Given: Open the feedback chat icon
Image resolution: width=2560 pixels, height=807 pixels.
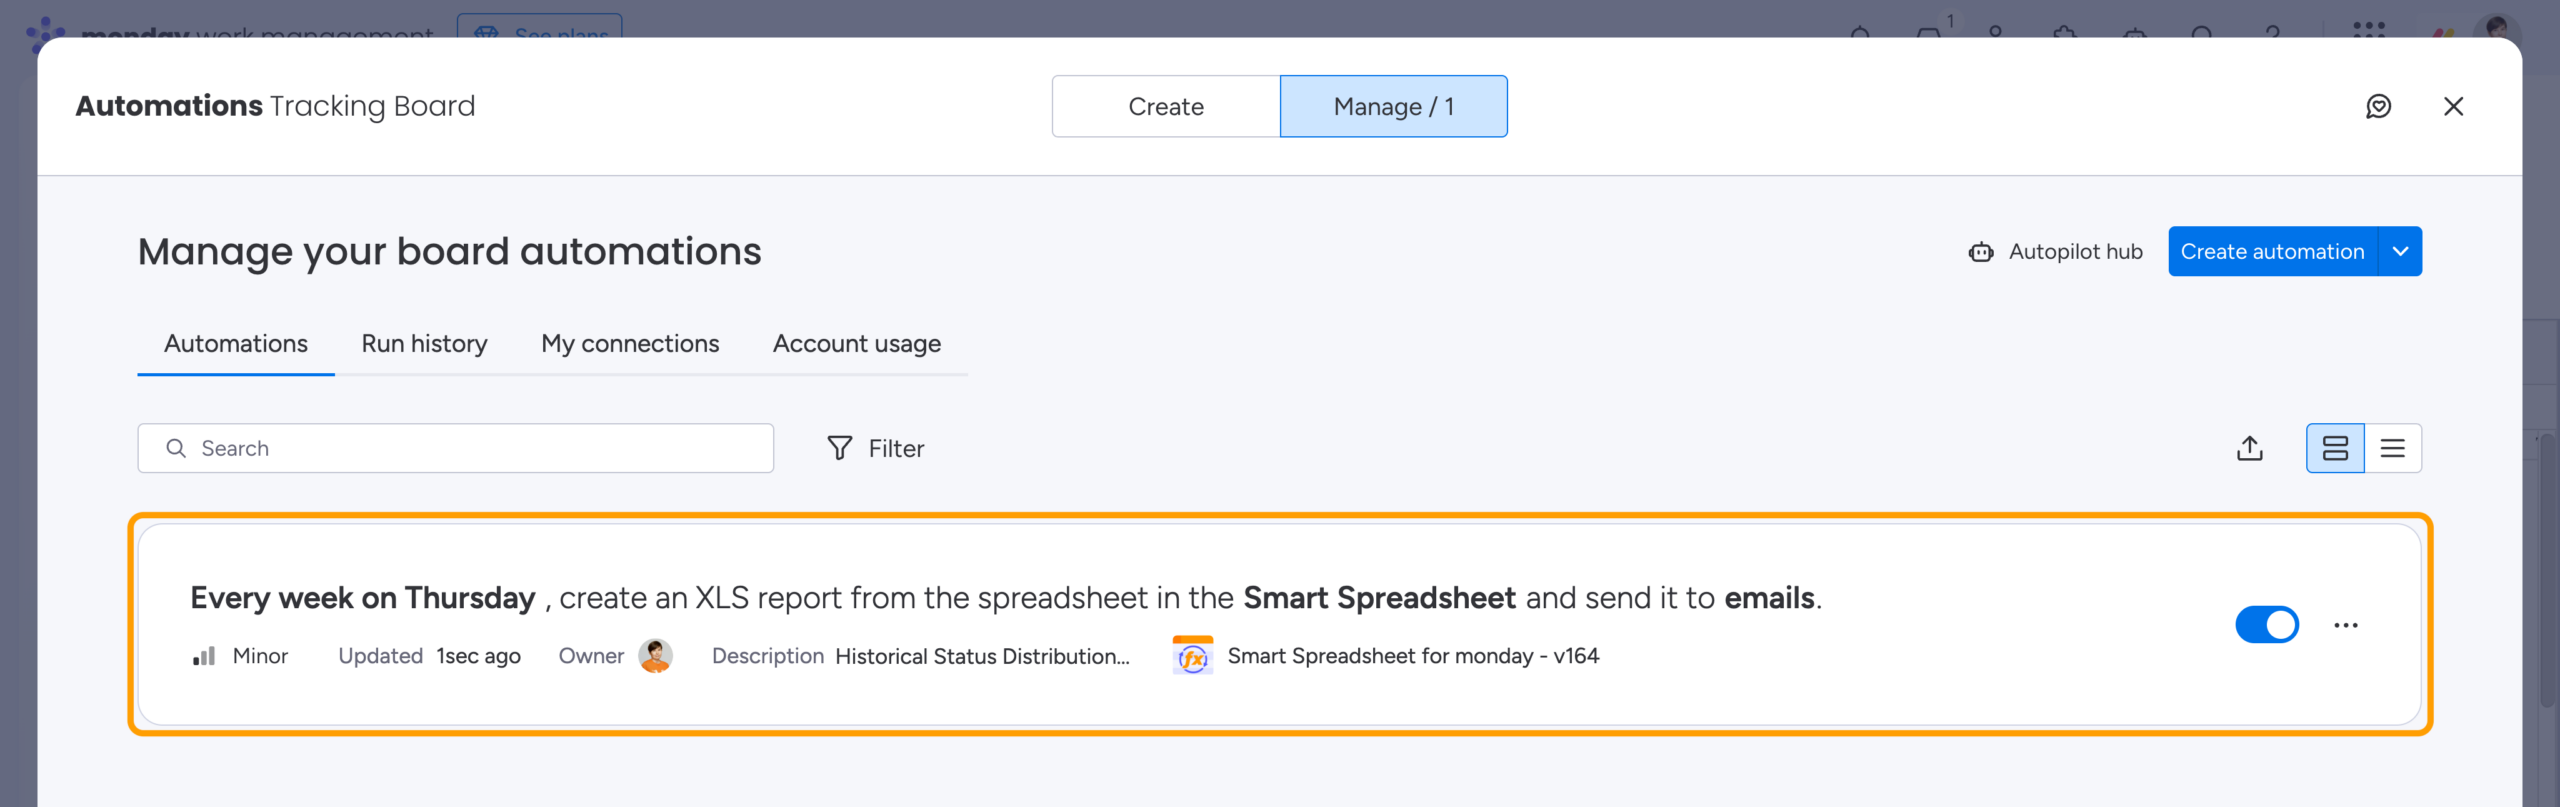Looking at the screenshot, I should pyautogui.click(x=2380, y=106).
